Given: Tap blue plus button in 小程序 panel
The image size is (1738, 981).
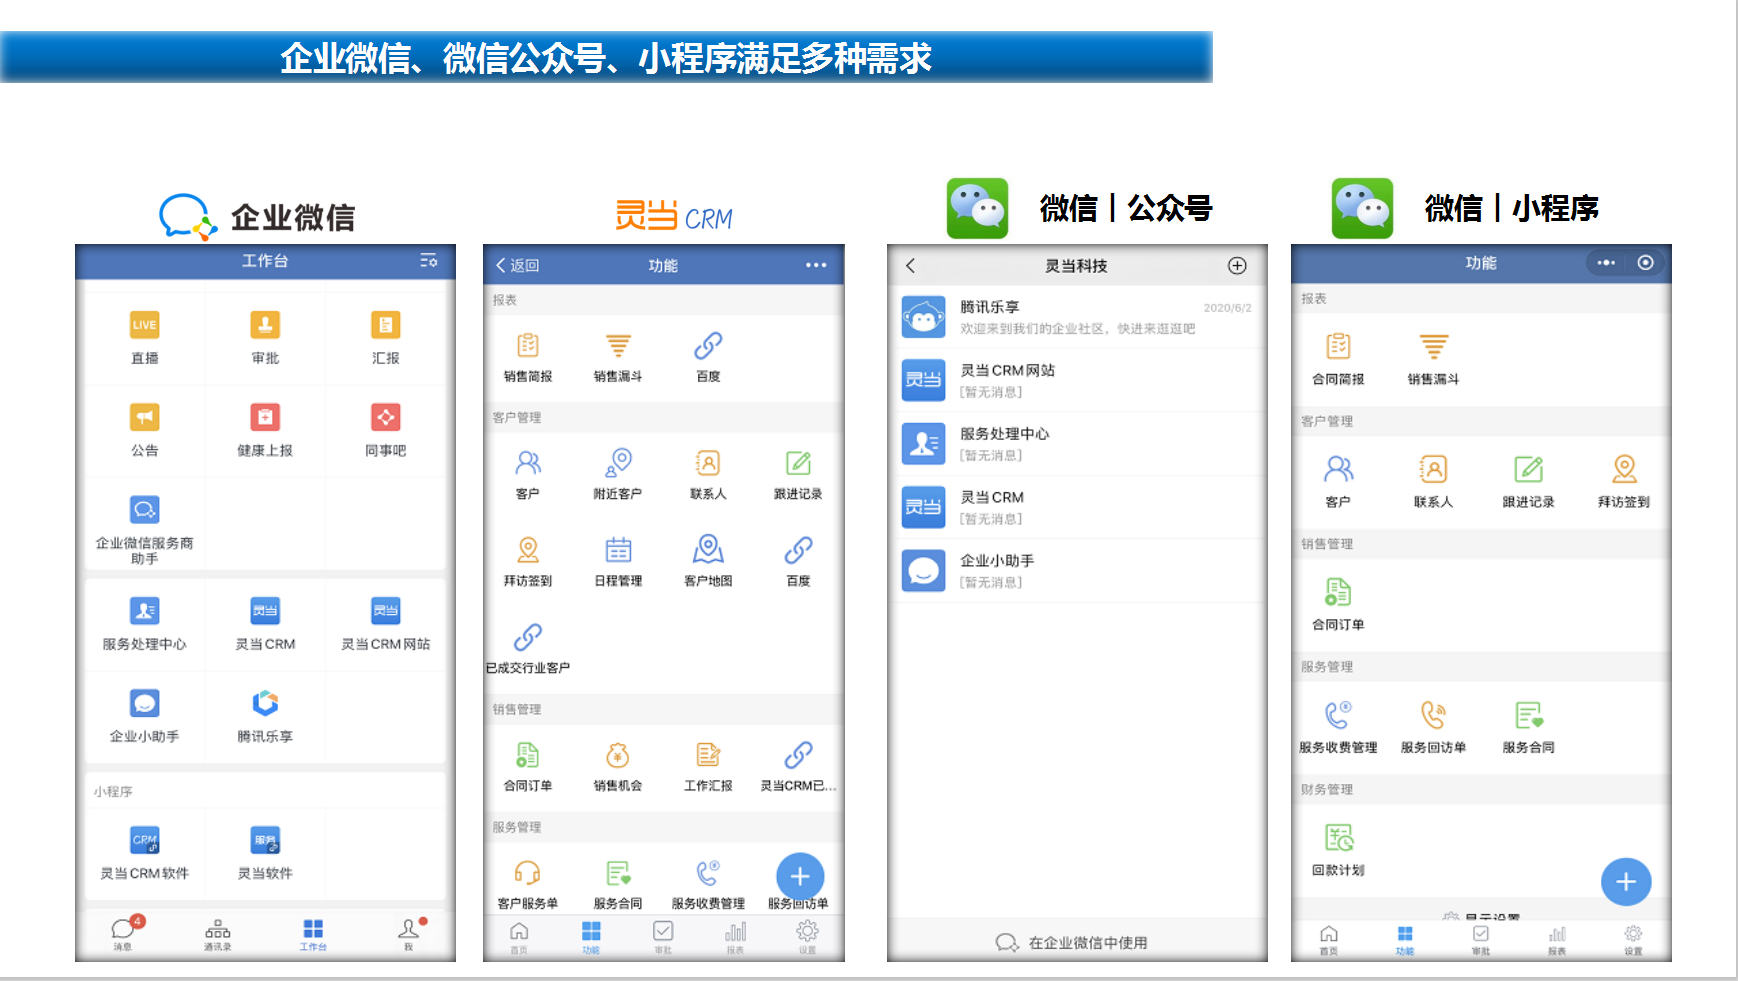Looking at the screenshot, I should tap(1626, 882).
